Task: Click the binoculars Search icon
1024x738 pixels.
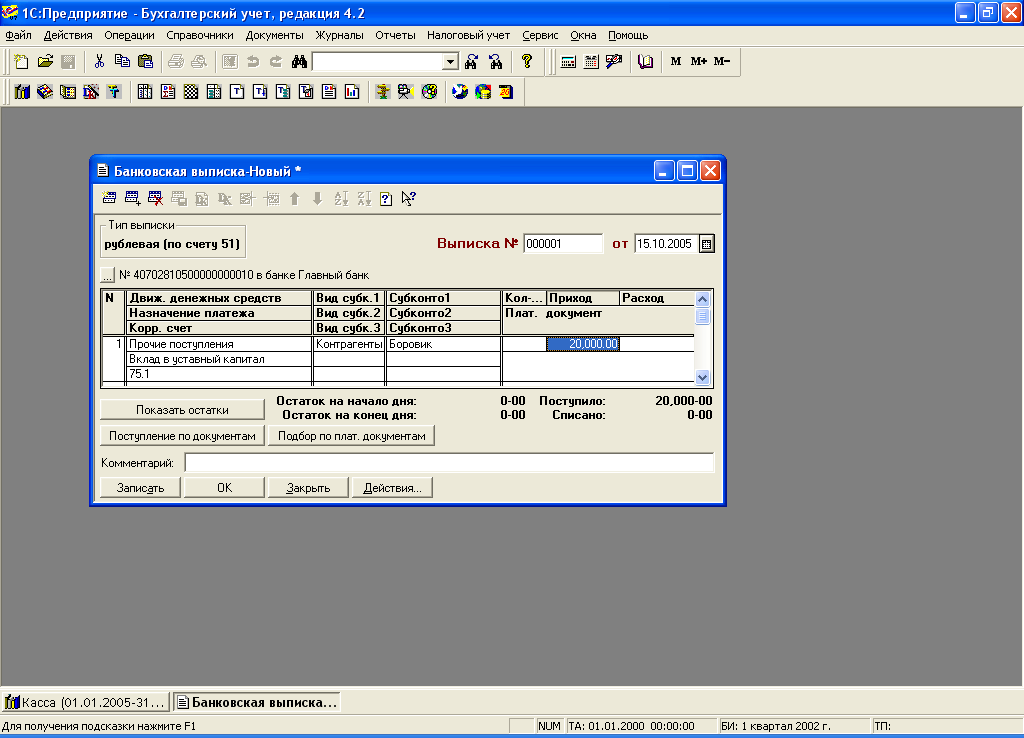Action: (x=299, y=61)
